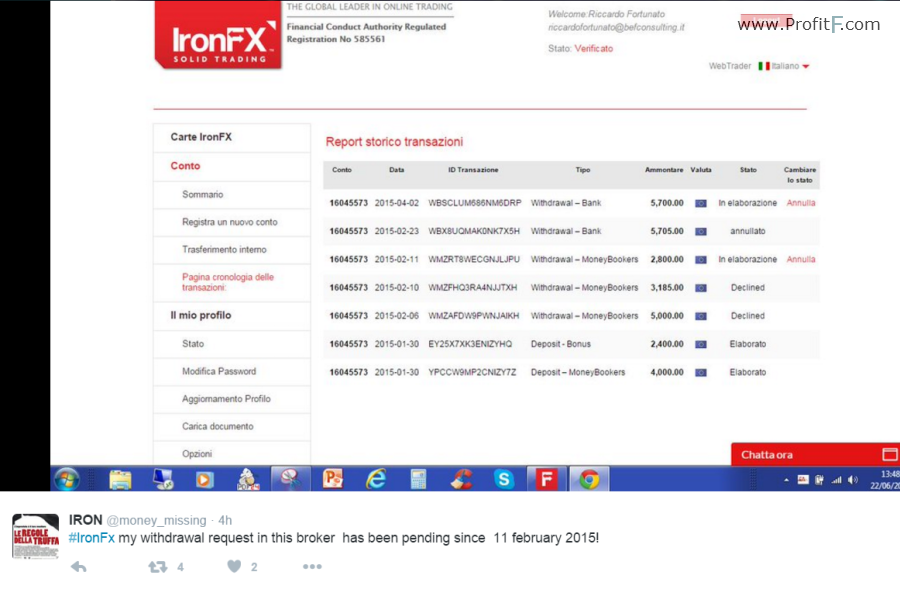Open Pagina cronologia delle transazioni
This screenshot has width=900, height=589.
pos(228,282)
